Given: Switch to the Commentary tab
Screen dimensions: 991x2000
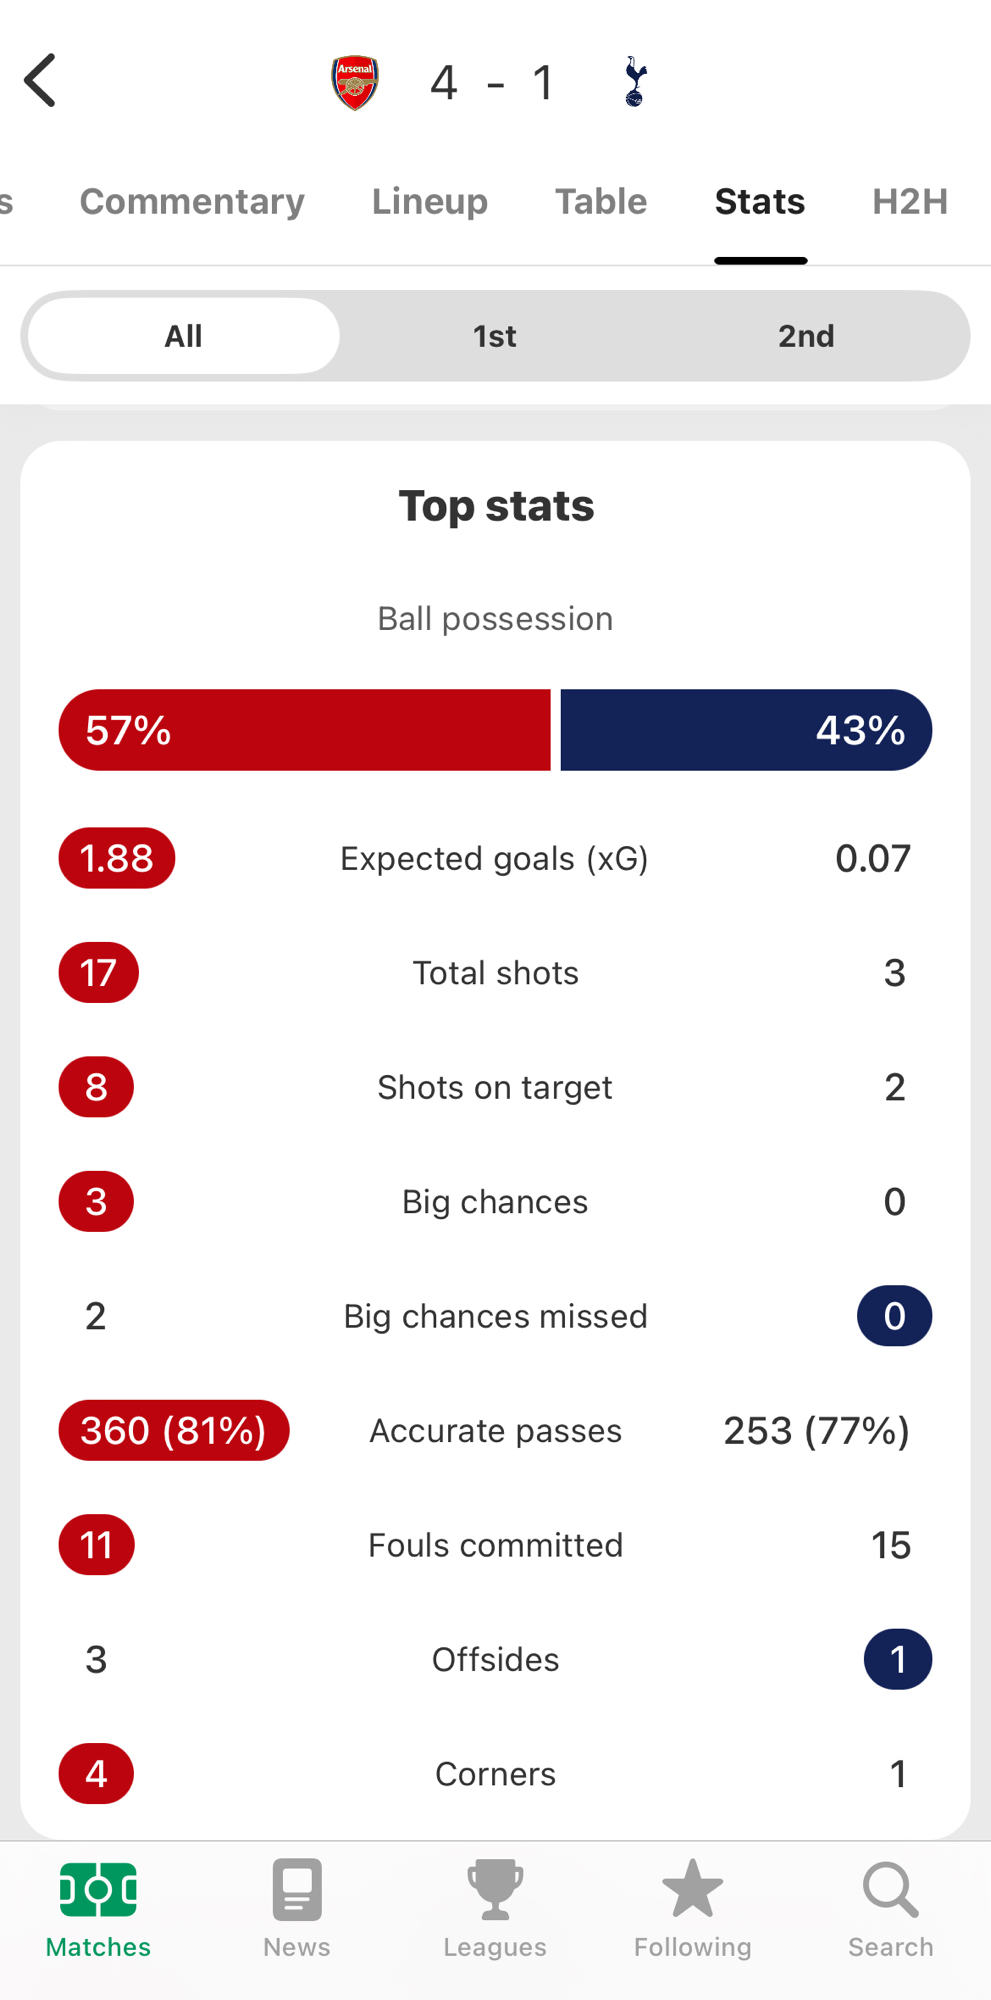Looking at the screenshot, I should [192, 202].
